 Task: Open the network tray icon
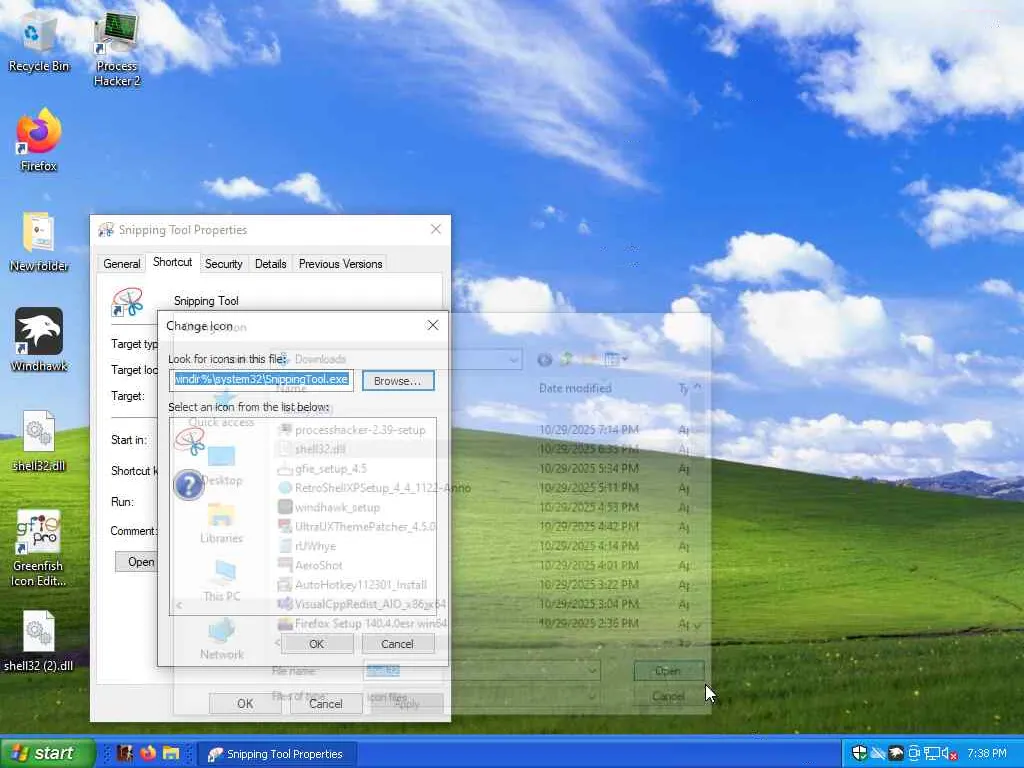(x=931, y=753)
